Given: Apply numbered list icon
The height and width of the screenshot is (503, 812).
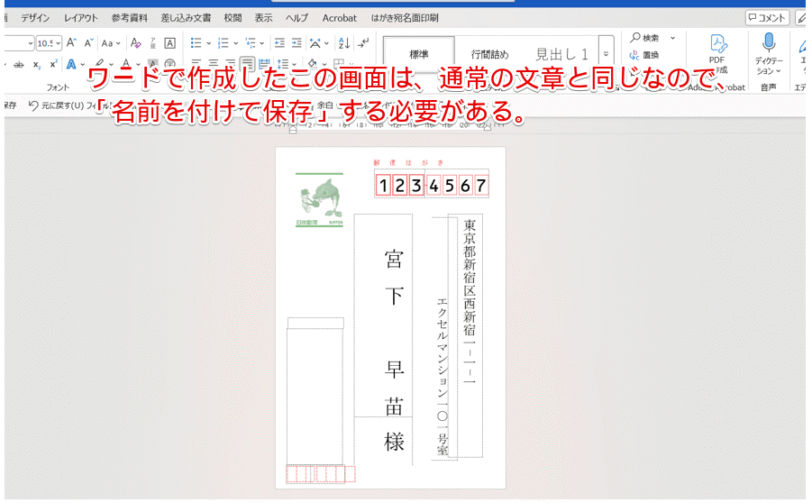Looking at the screenshot, I should (223, 43).
